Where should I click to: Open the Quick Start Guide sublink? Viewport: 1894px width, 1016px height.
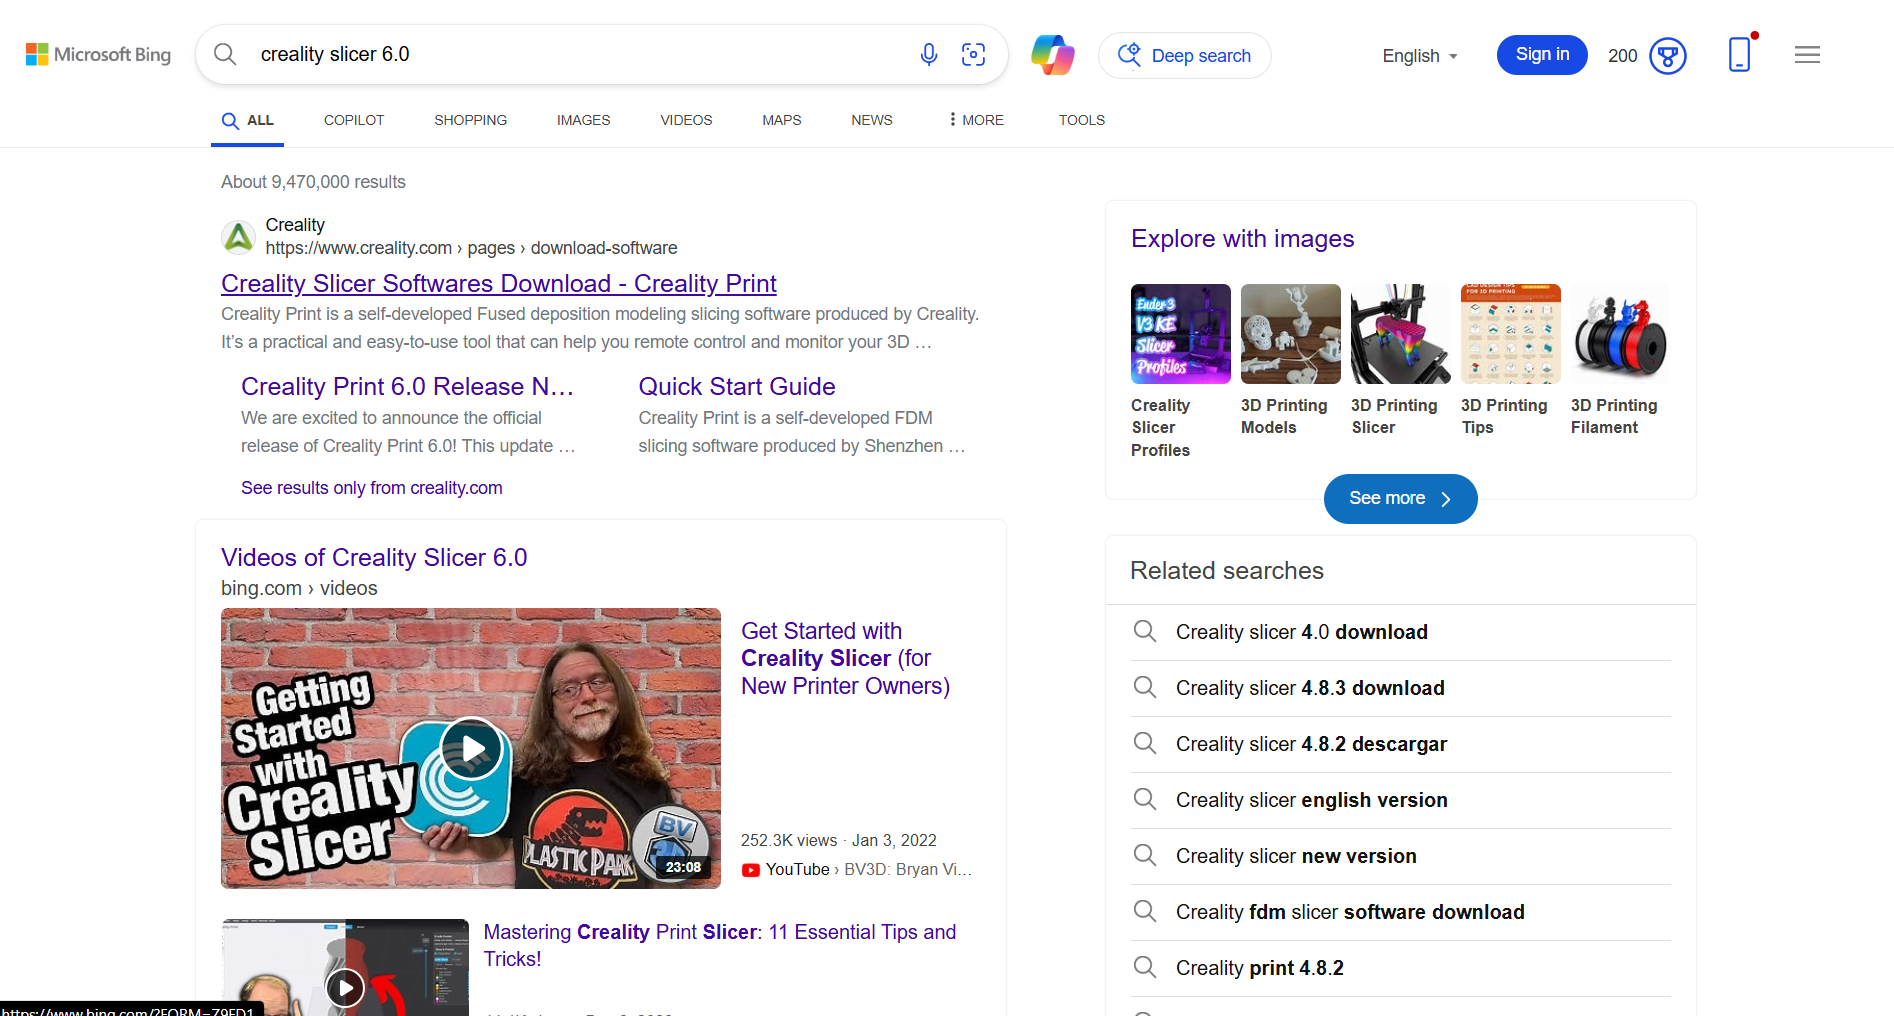737,387
